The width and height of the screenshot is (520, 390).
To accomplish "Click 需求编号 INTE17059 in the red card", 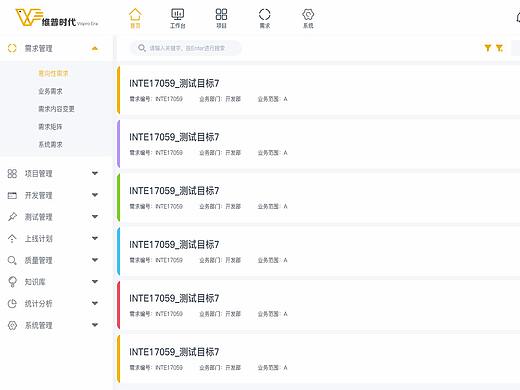I will [x=156, y=314].
